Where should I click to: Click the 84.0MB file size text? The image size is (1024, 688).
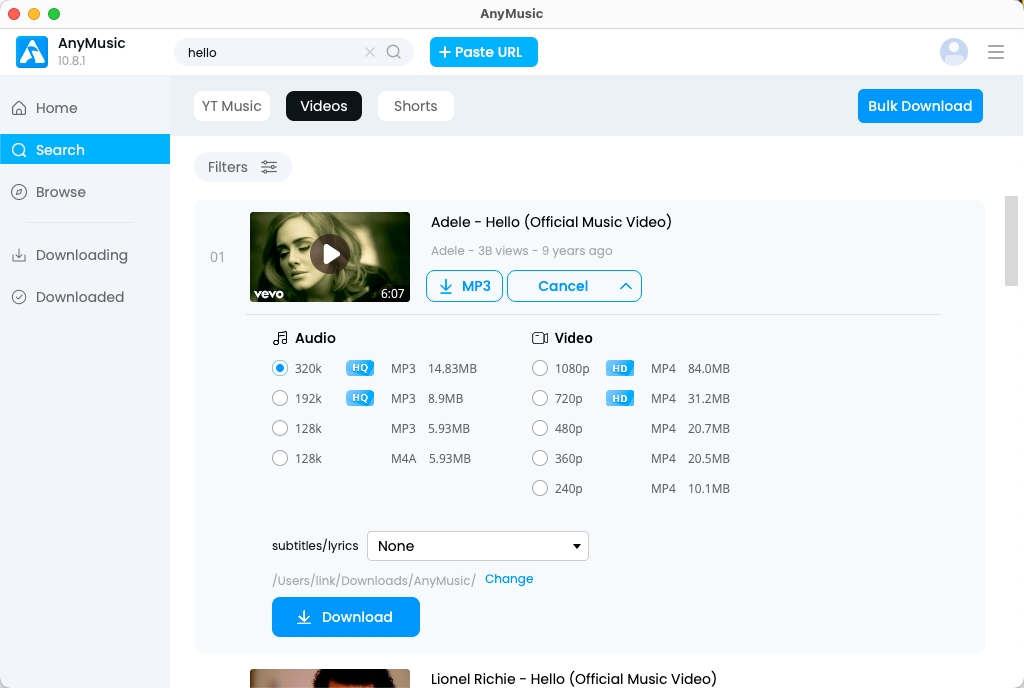point(709,368)
